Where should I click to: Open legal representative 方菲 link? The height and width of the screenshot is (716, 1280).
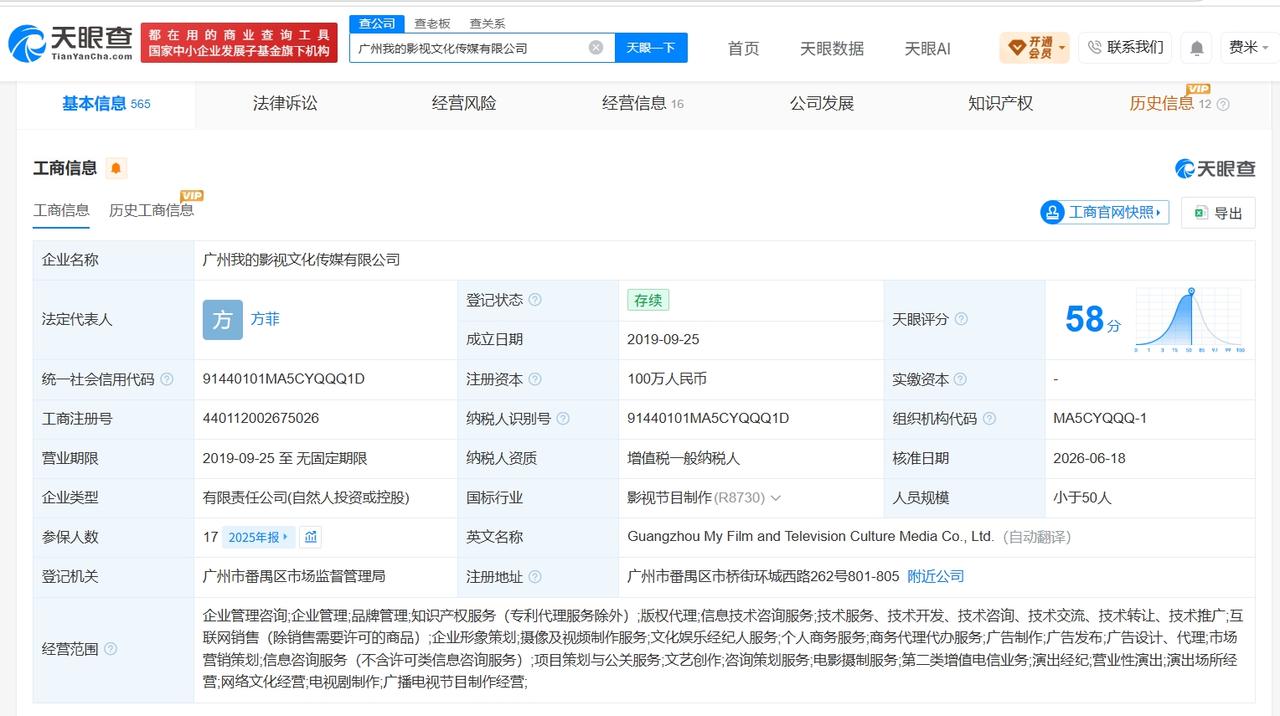click(x=265, y=319)
